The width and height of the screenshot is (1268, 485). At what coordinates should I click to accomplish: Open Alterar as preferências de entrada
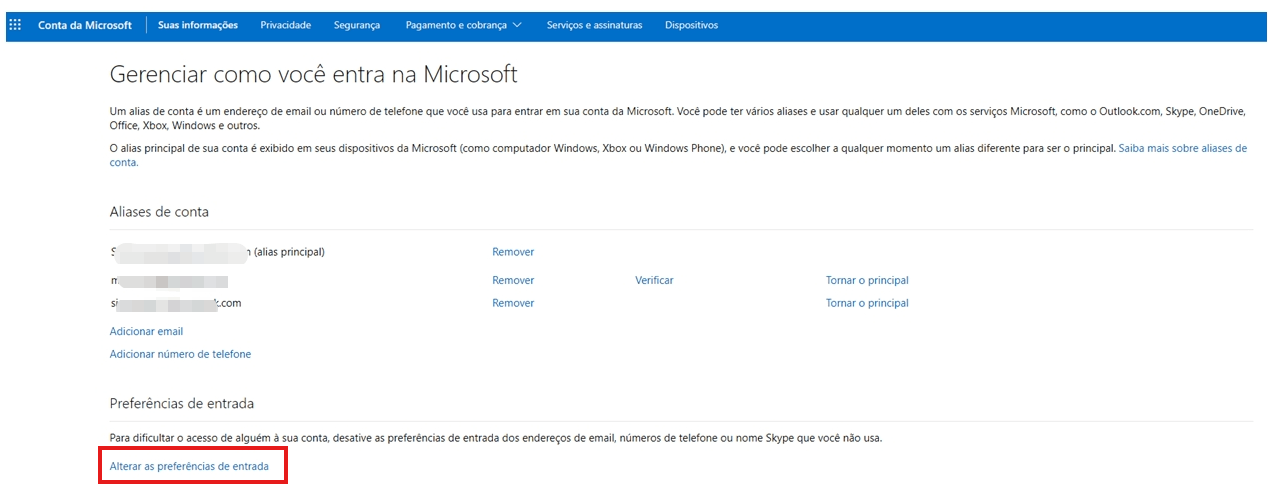[189, 466]
